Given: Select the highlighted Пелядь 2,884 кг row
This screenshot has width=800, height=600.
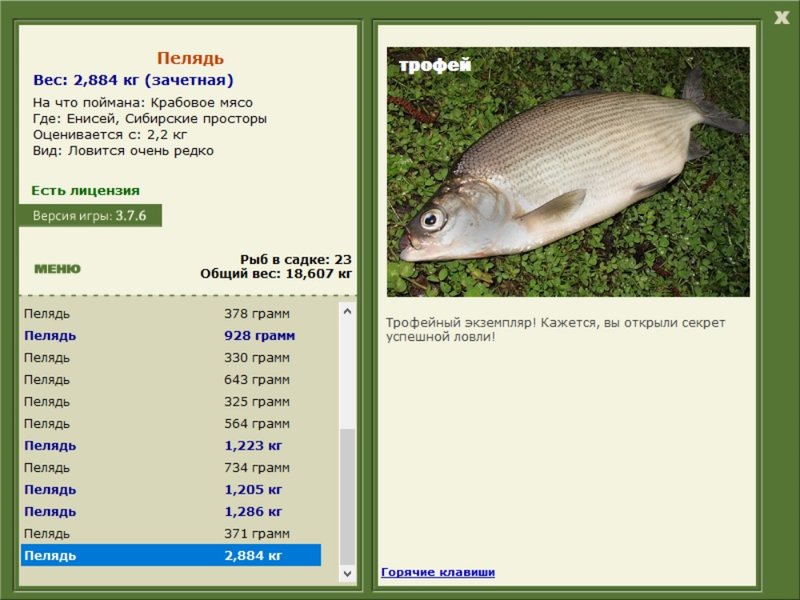Looking at the screenshot, I should 170,555.
